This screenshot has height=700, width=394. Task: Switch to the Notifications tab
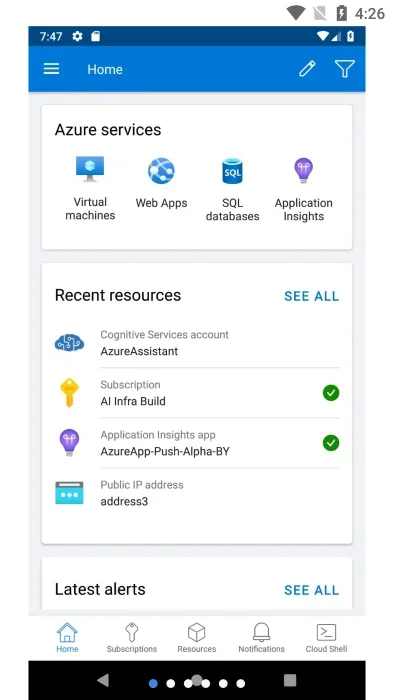[261, 638]
